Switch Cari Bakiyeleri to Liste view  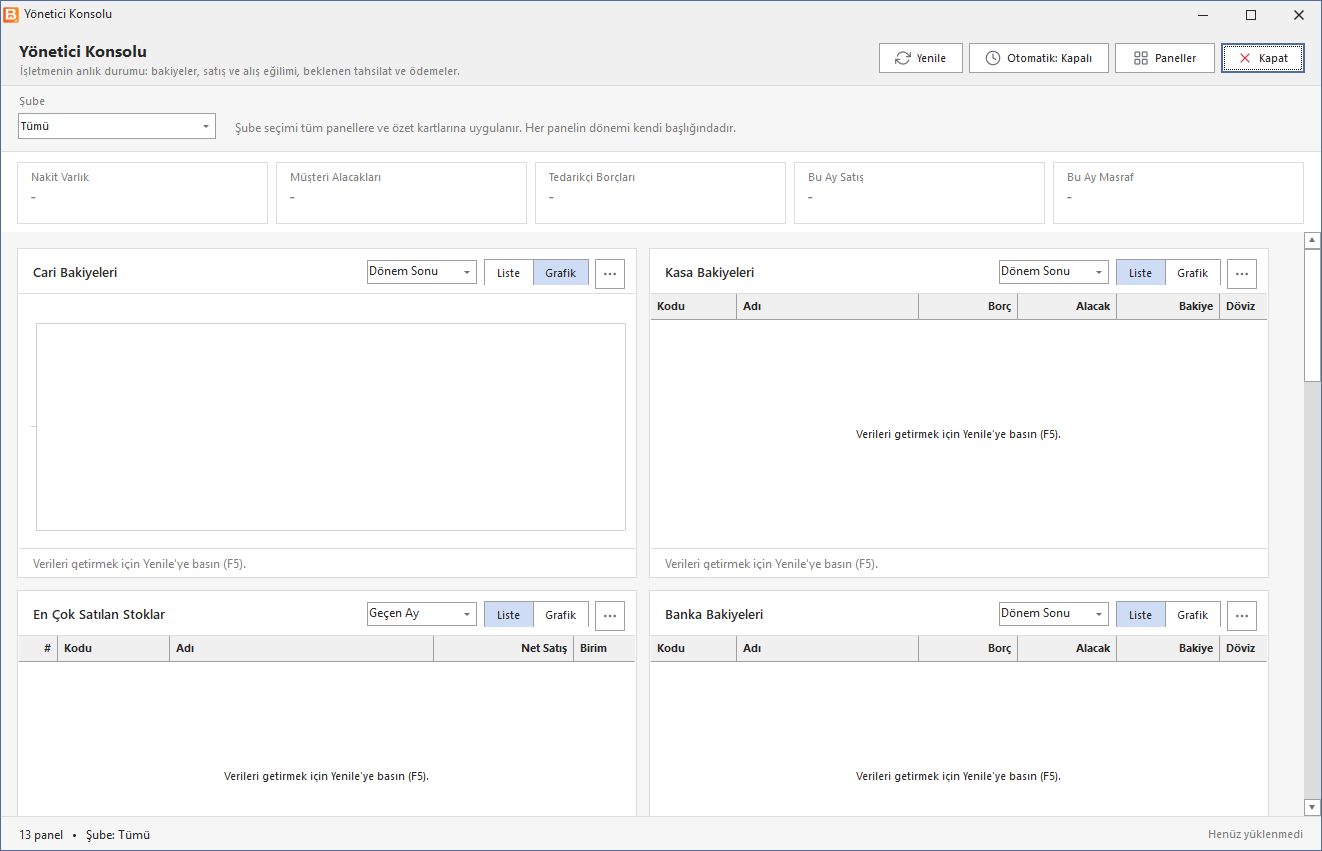point(509,273)
